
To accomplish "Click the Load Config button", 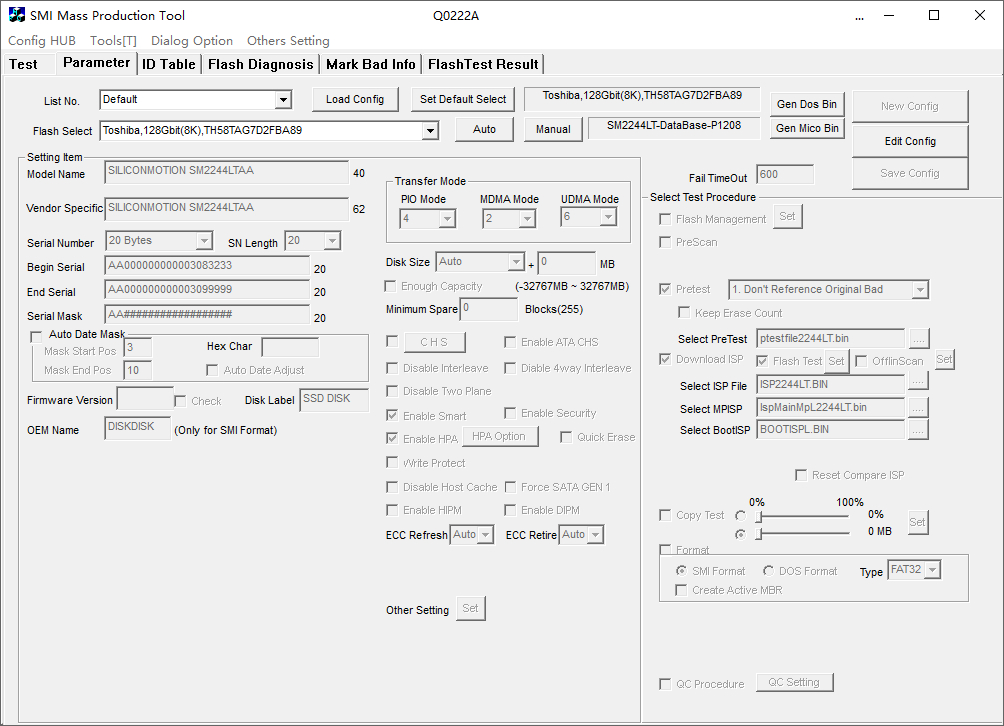I will click(355, 99).
